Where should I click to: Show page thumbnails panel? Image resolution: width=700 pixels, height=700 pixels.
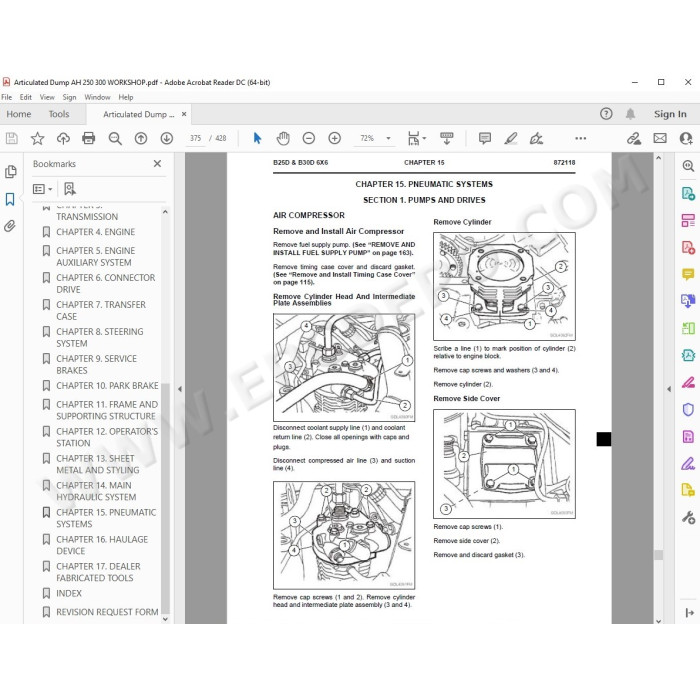pyautogui.click(x=11, y=172)
